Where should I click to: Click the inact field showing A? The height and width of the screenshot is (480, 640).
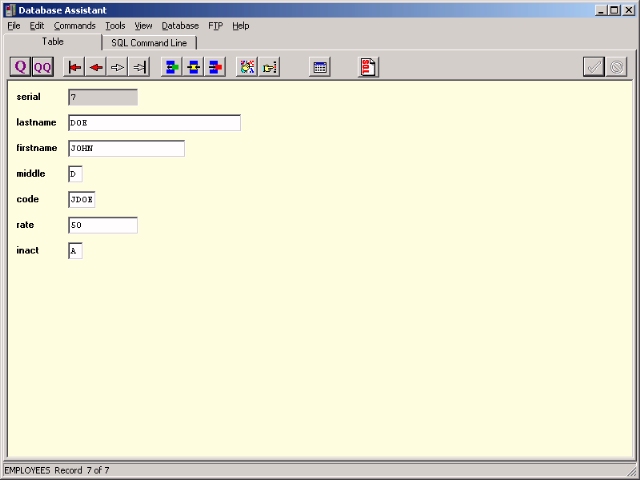[75, 251]
